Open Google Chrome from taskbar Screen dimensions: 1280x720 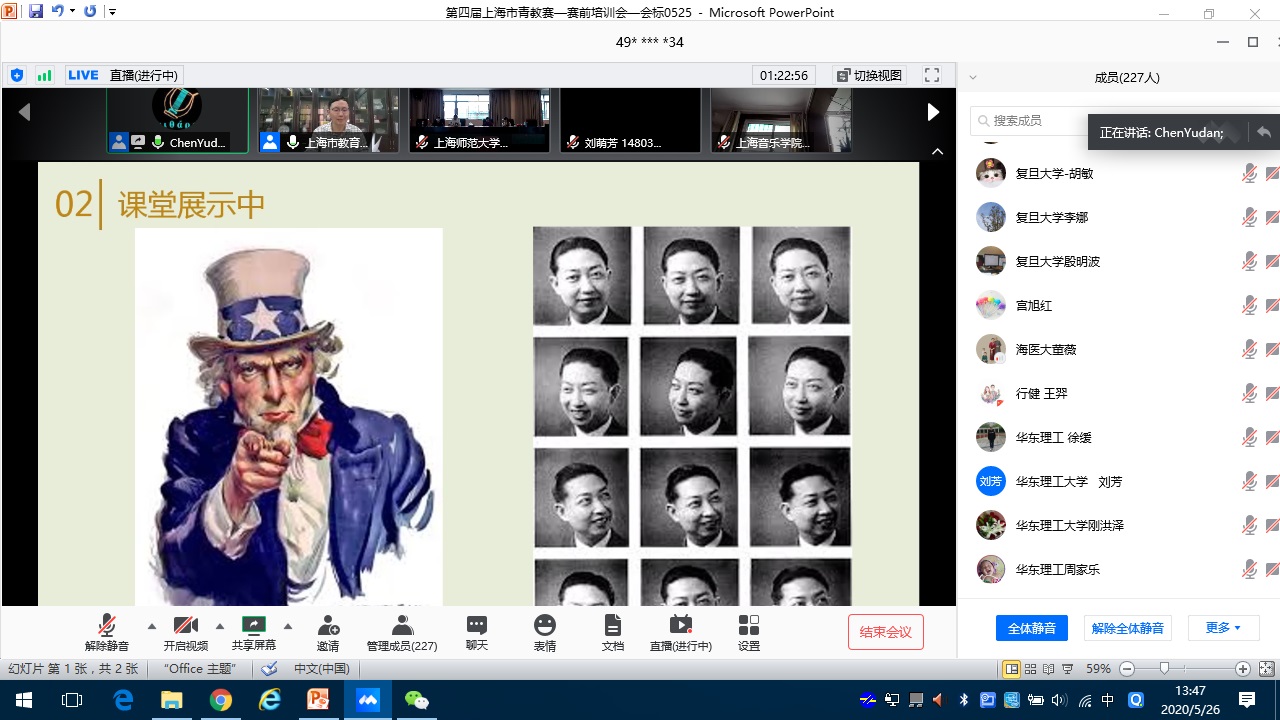click(221, 700)
